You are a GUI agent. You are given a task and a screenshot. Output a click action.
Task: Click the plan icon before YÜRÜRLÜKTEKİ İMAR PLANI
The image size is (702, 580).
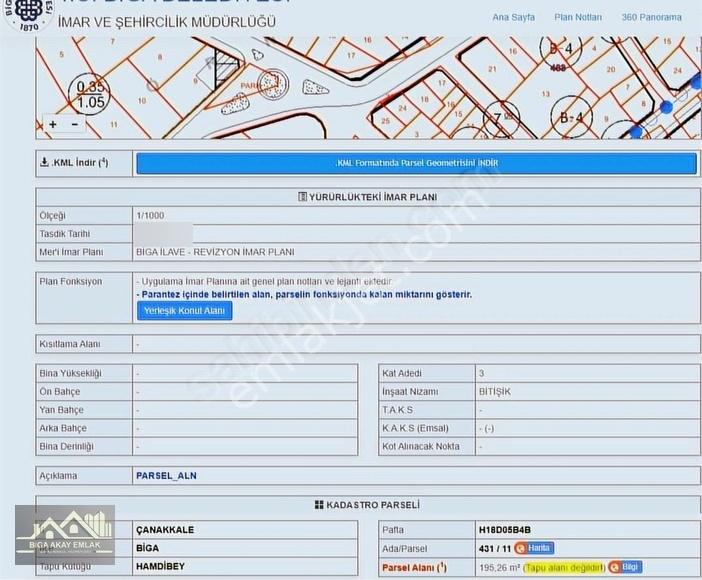tap(303, 197)
